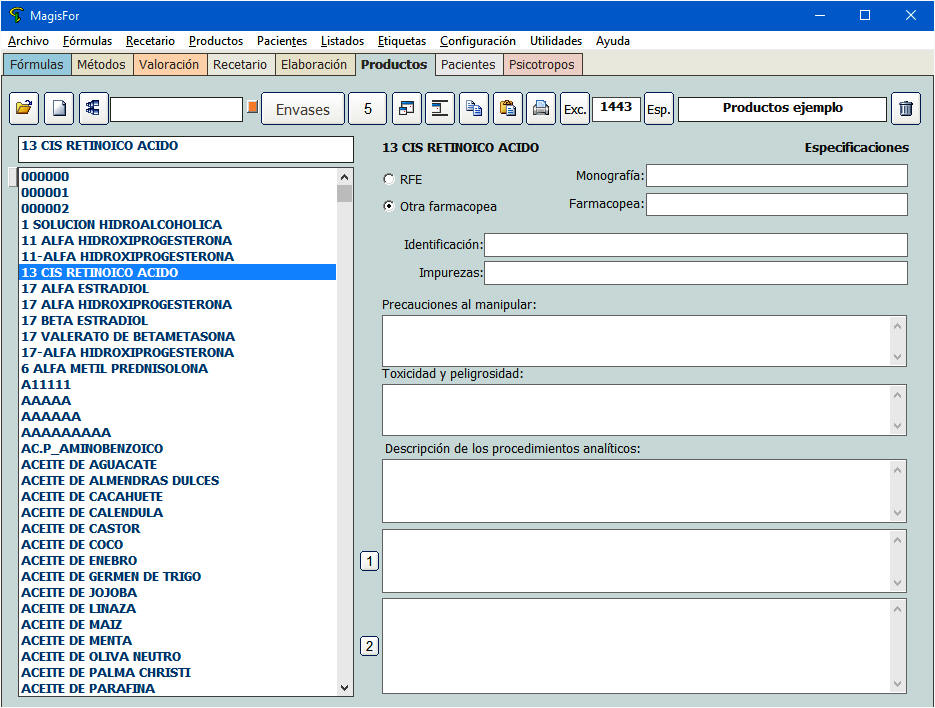This screenshot has height=708, width=935.
Task: Open the Configuración menu
Action: tap(478, 41)
